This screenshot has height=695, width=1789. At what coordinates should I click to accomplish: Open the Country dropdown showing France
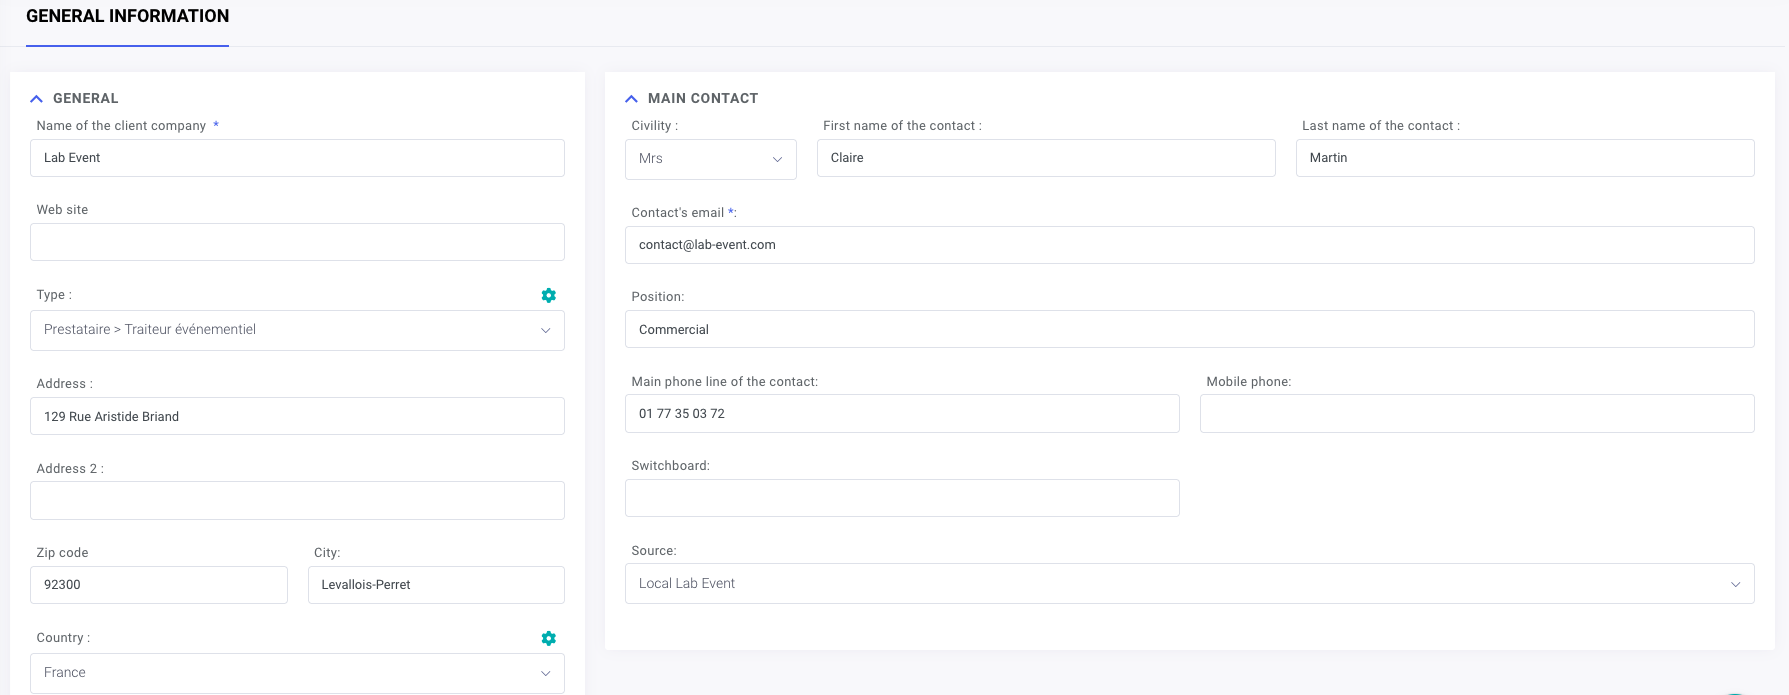click(x=297, y=673)
